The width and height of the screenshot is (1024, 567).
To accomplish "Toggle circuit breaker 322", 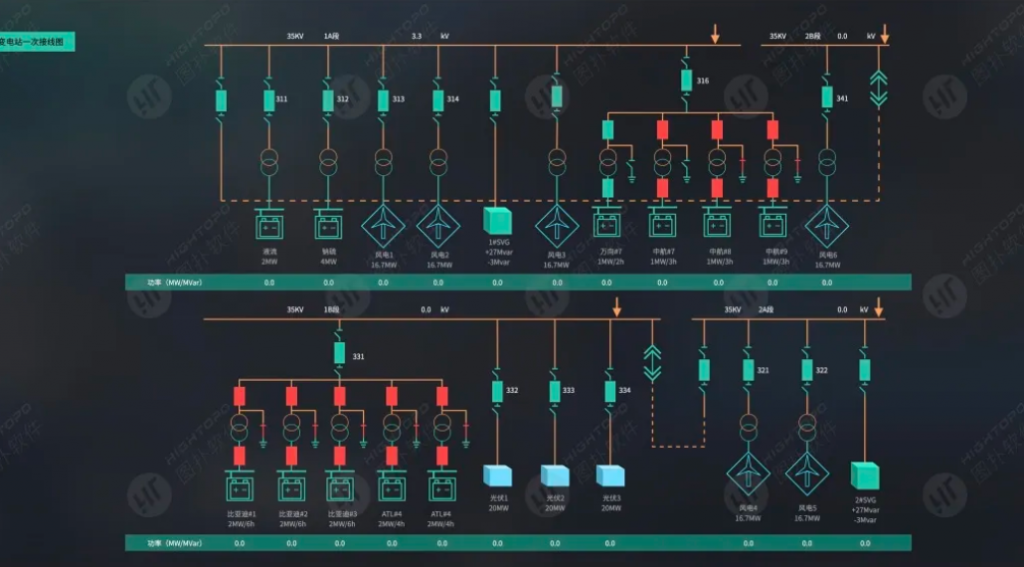I will (x=807, y=370).
